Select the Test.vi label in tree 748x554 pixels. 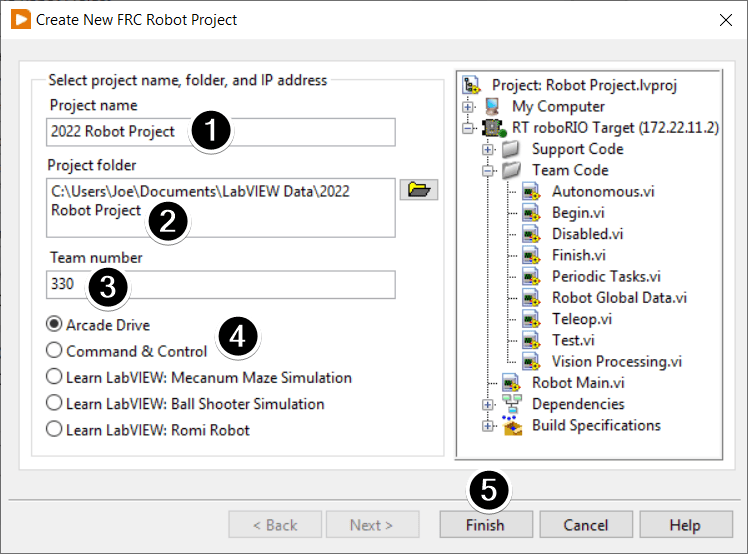573,340
